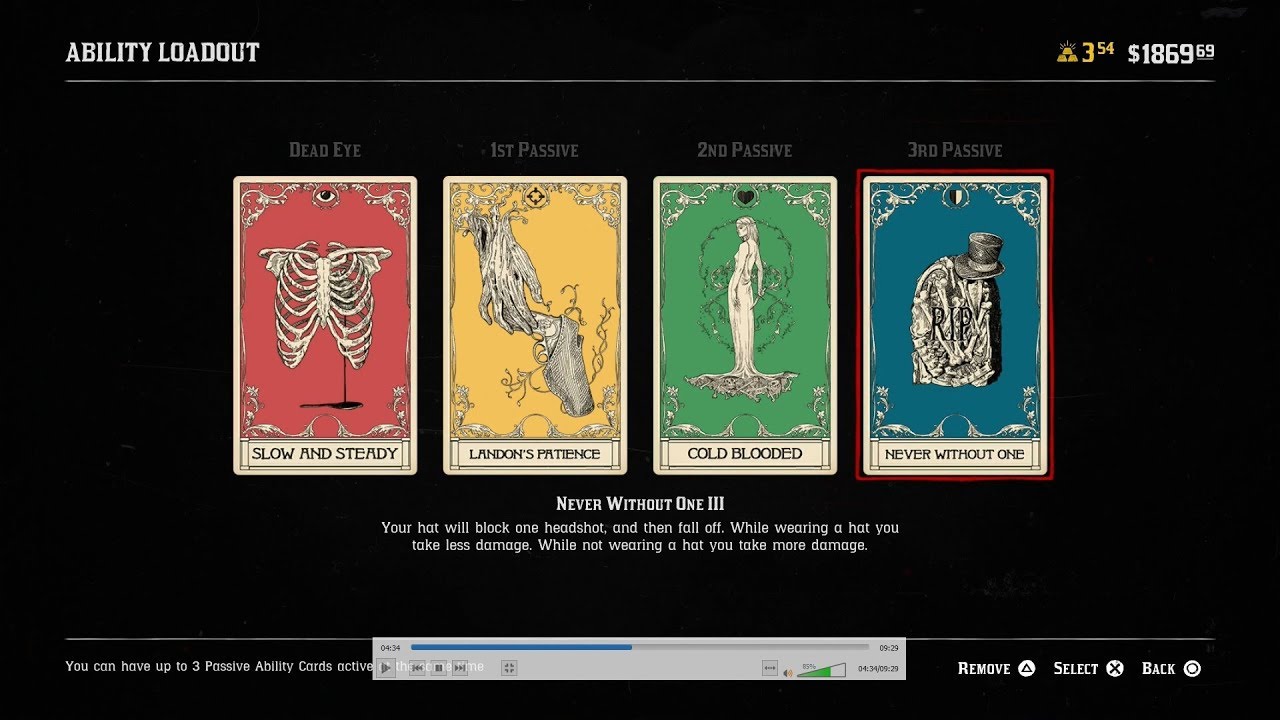Image resolution: width=1280 pixels, height=720 pixels.
Task: Click the Select button label
Action: (x=1076, y=668)
